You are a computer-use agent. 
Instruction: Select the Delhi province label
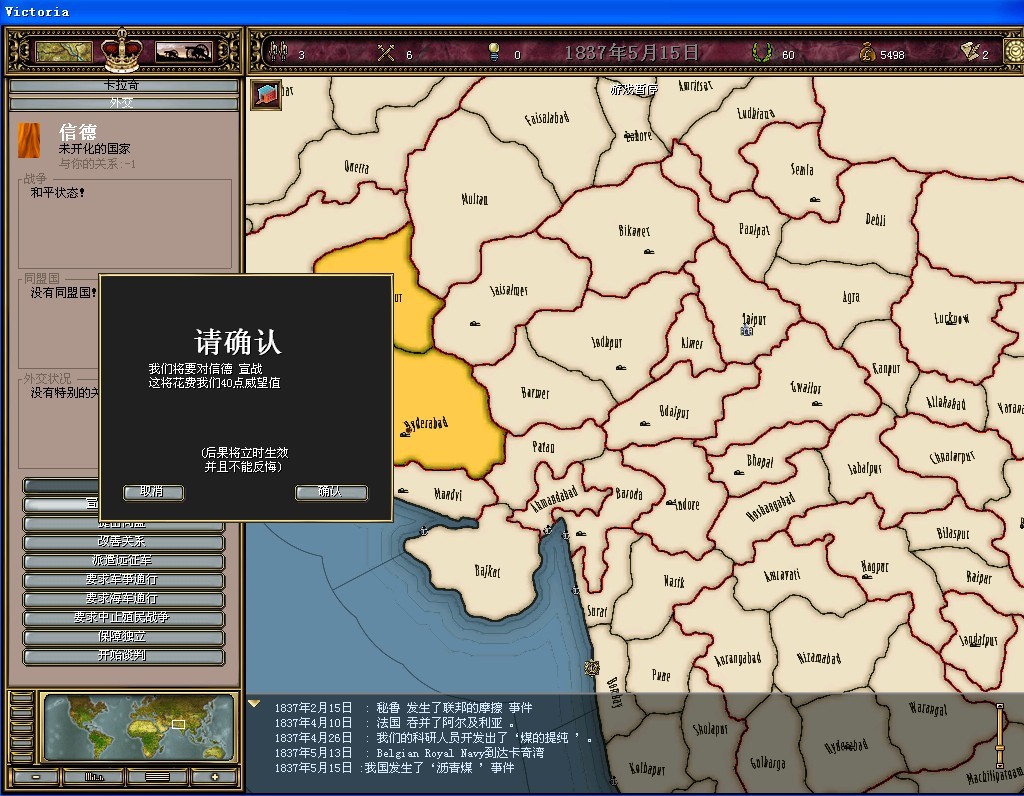[x=875, y=219]
